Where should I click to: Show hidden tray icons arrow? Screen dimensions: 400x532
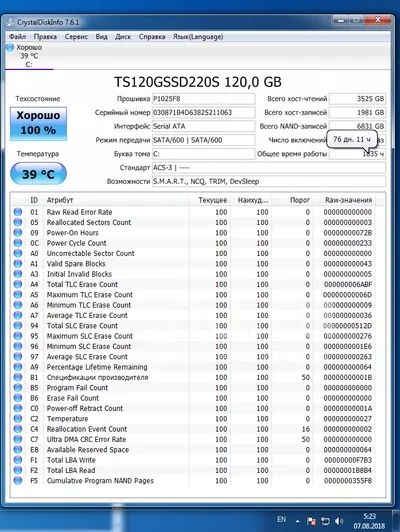click(x=298, y=521)
